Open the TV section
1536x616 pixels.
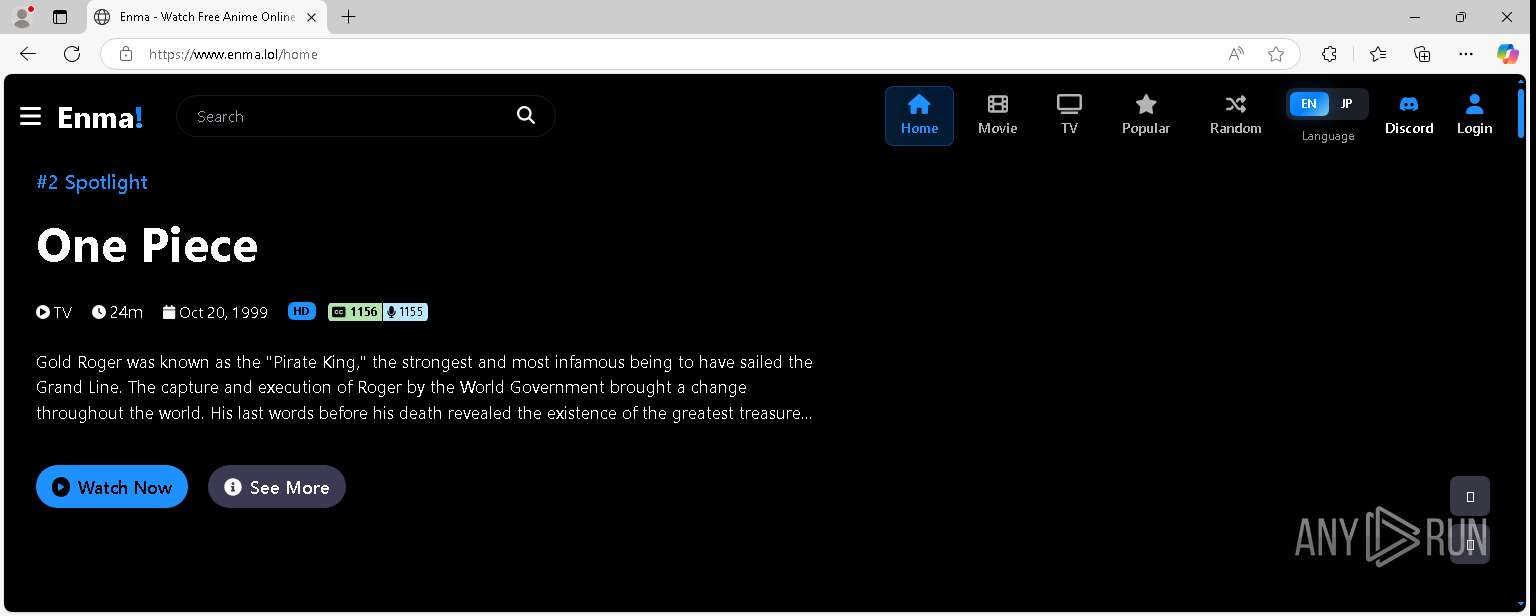coord(1069,116)
